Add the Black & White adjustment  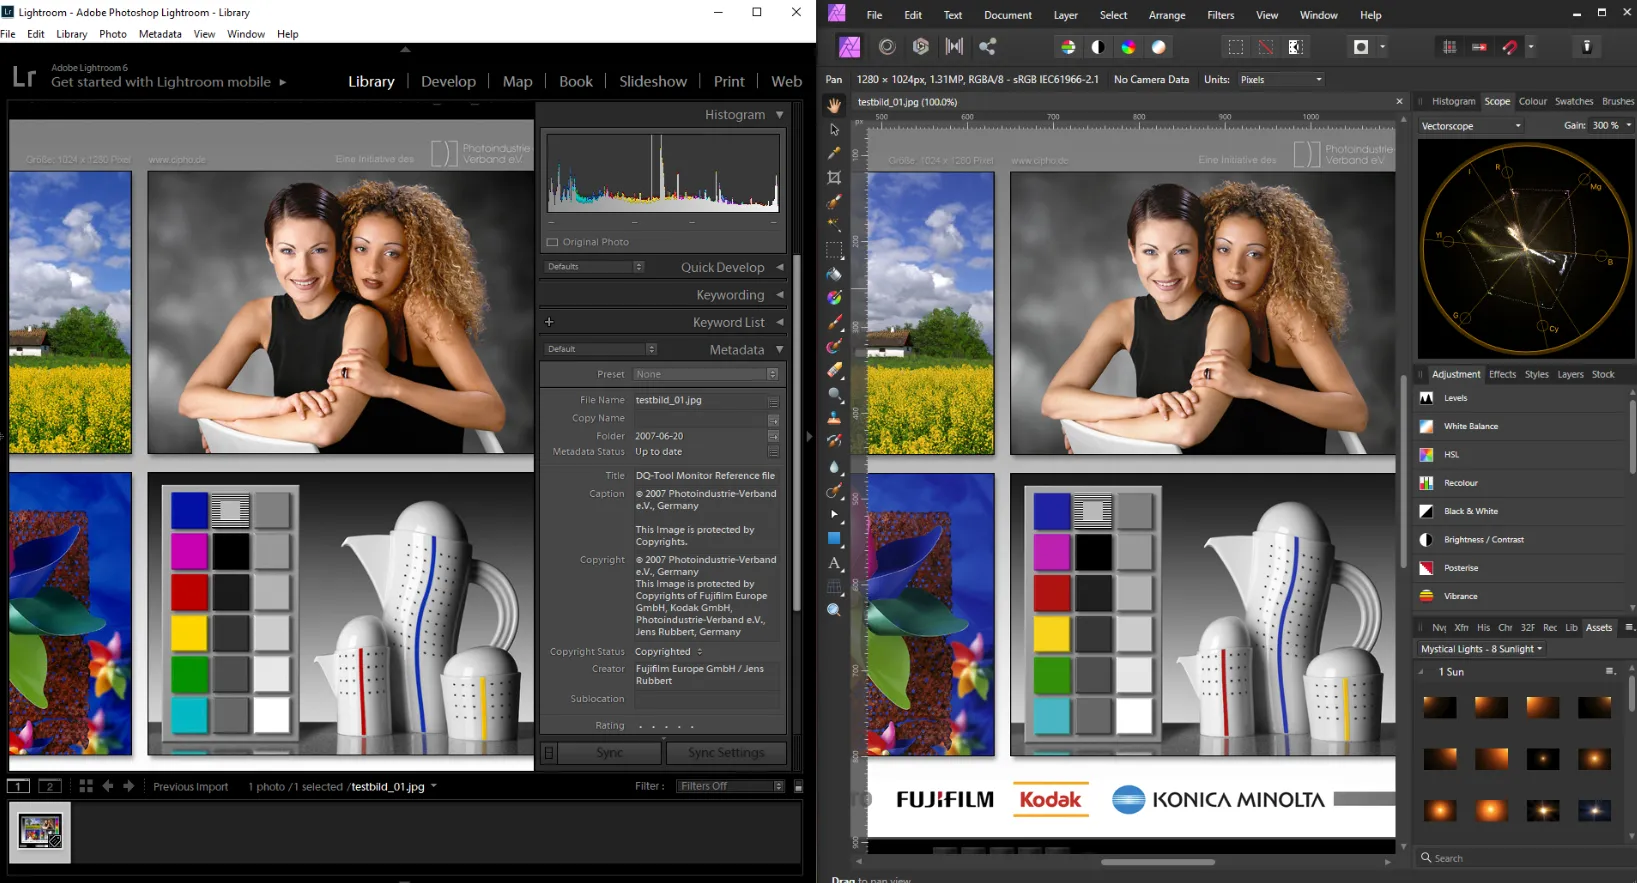point(1470,511)
